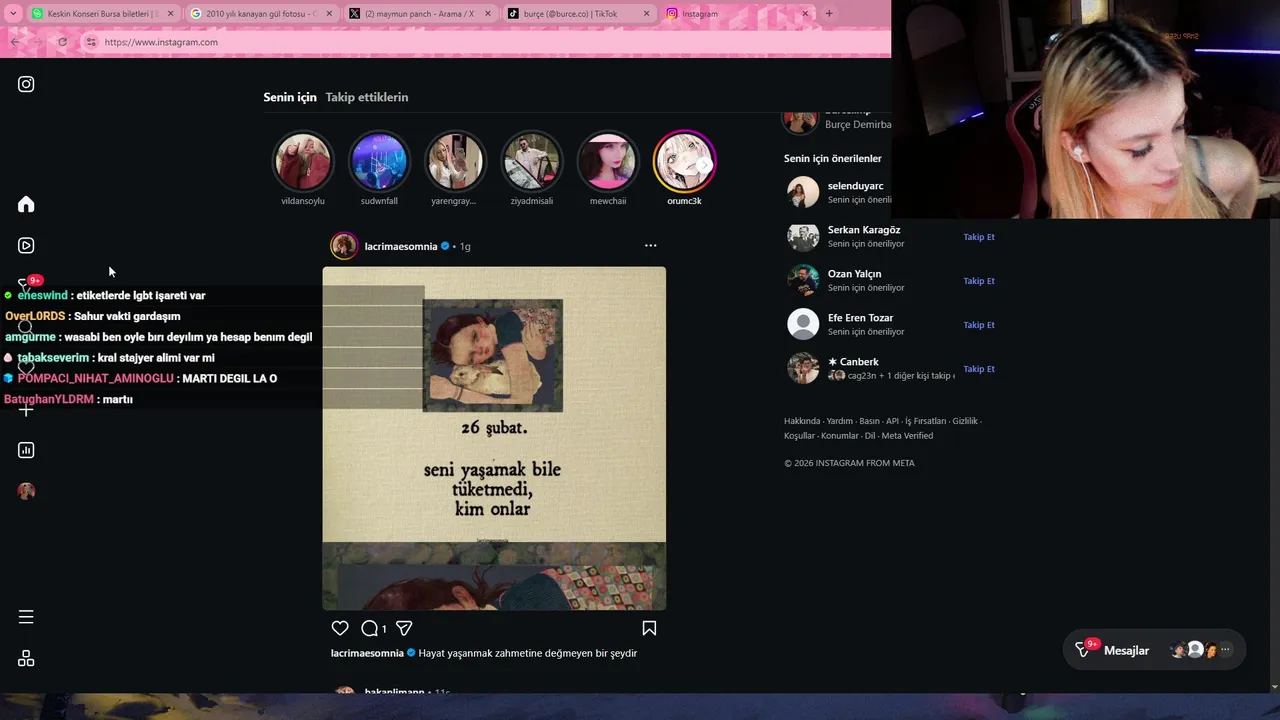Open the İş Fırsatları footer link
This screenshot has height=720, width=1280.
point(925,421)
